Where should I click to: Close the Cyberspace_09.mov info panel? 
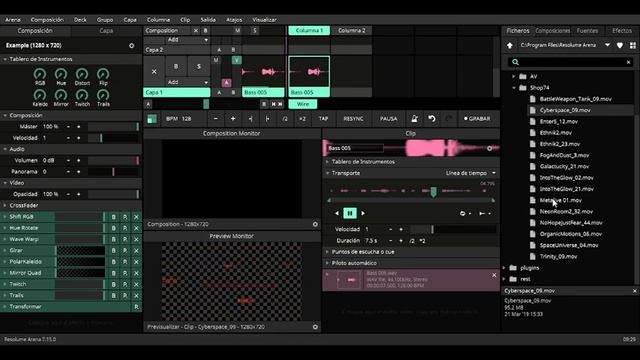pyautogui.click(x=635, y=291)
